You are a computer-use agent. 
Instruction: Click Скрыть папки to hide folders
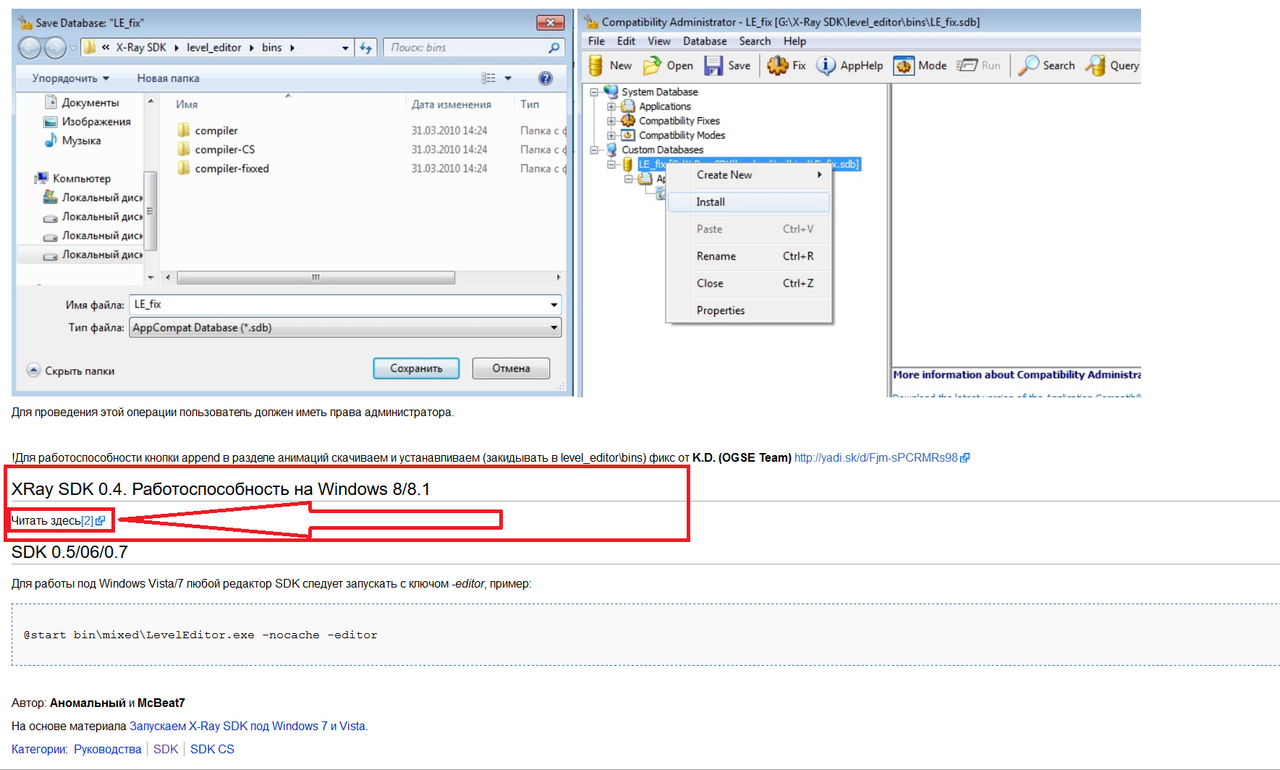(x=70, y=370)
